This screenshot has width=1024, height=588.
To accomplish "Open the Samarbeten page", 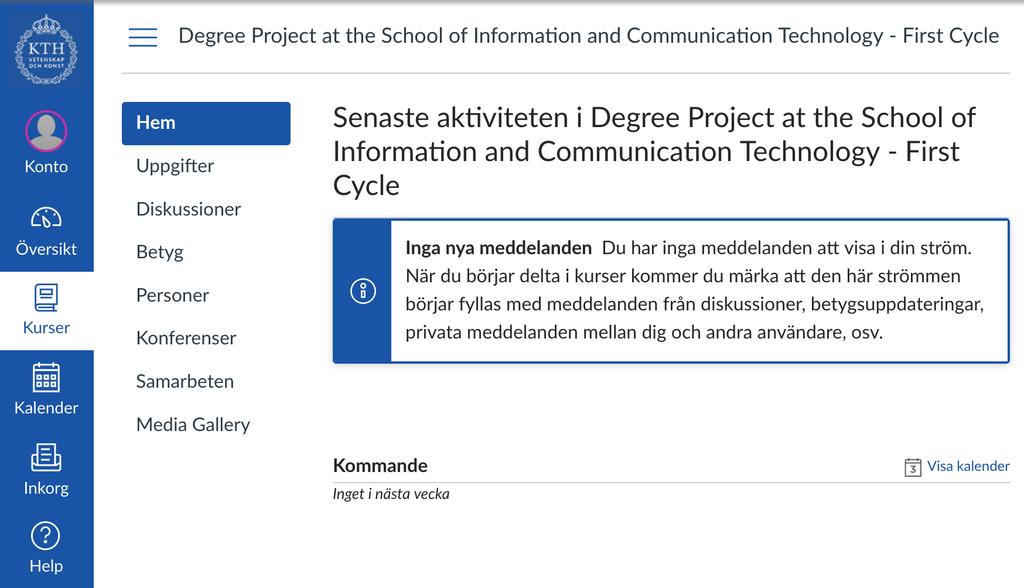I will 185,382.
